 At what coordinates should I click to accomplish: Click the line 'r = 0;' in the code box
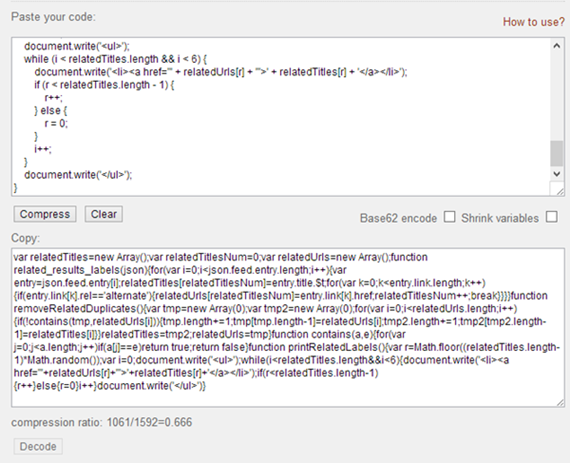[56, 124]
